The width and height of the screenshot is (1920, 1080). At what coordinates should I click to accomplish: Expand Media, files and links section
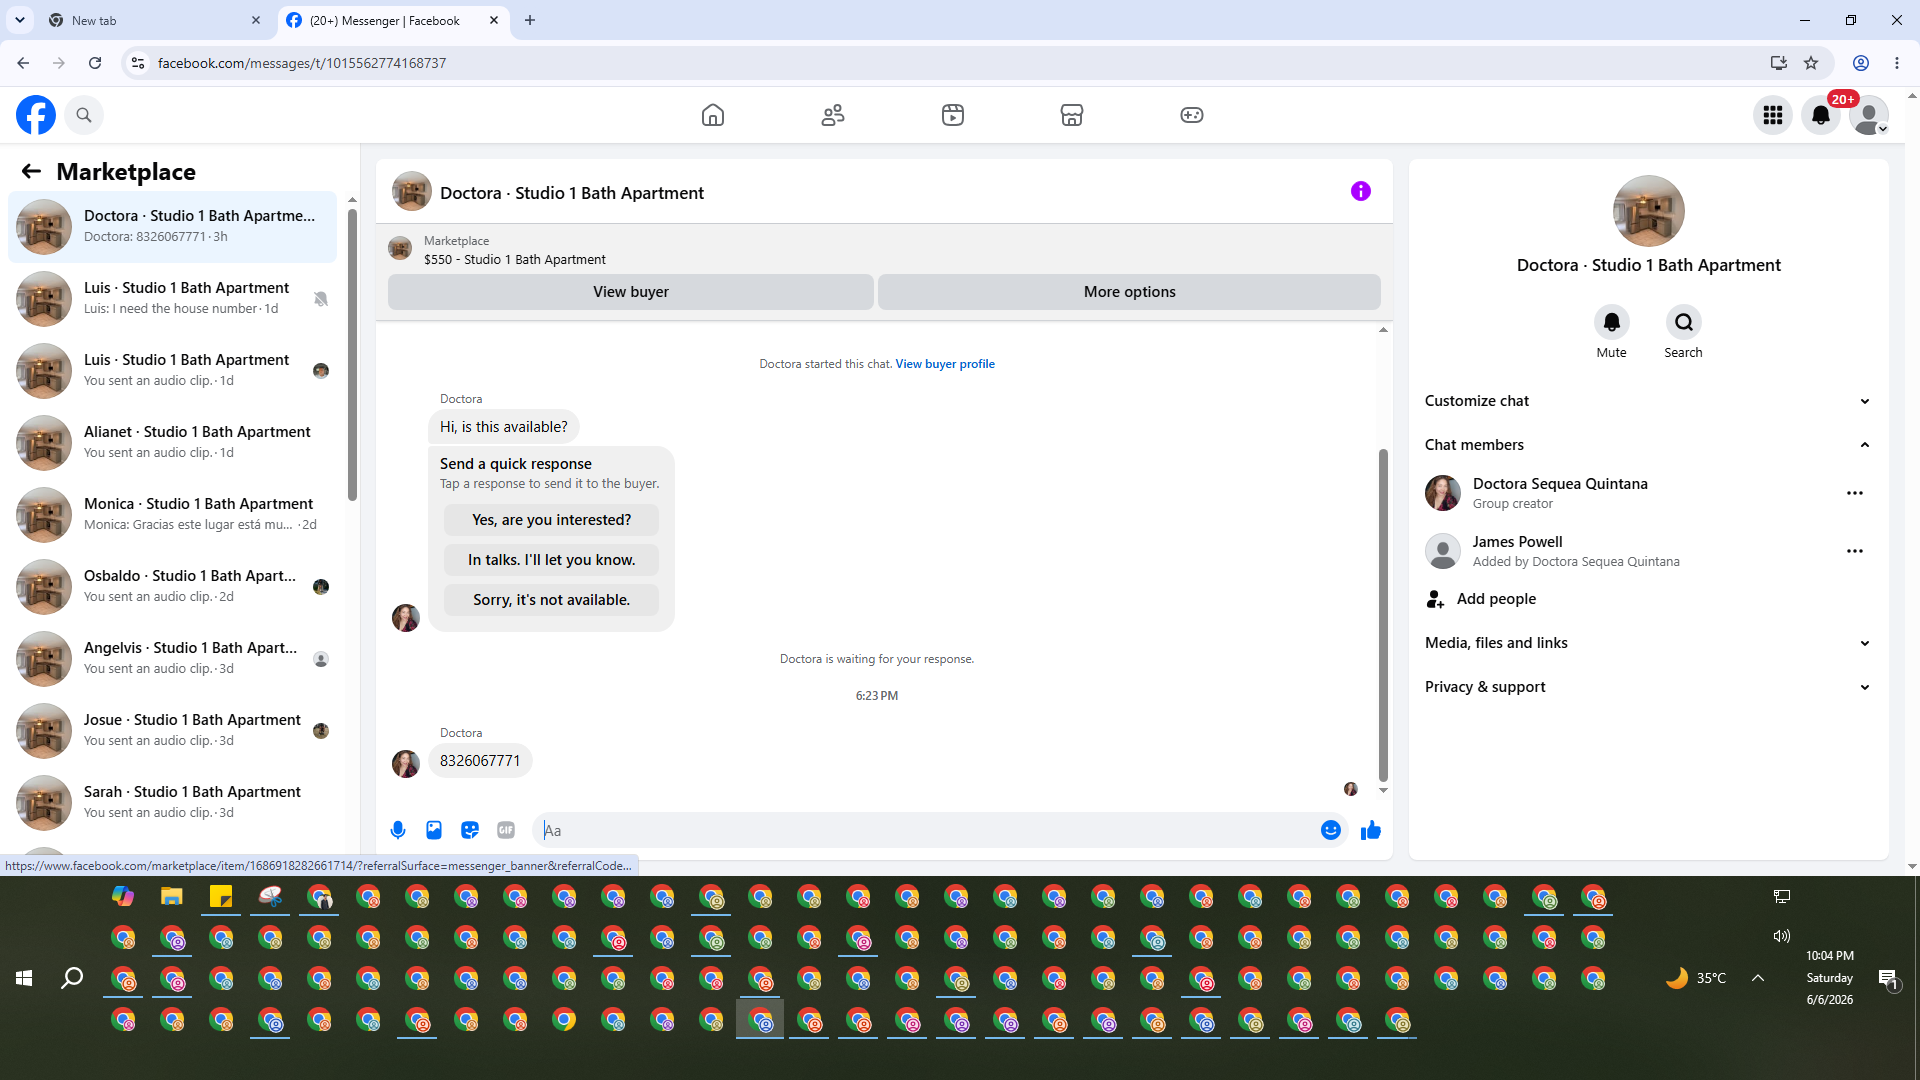1648,643
